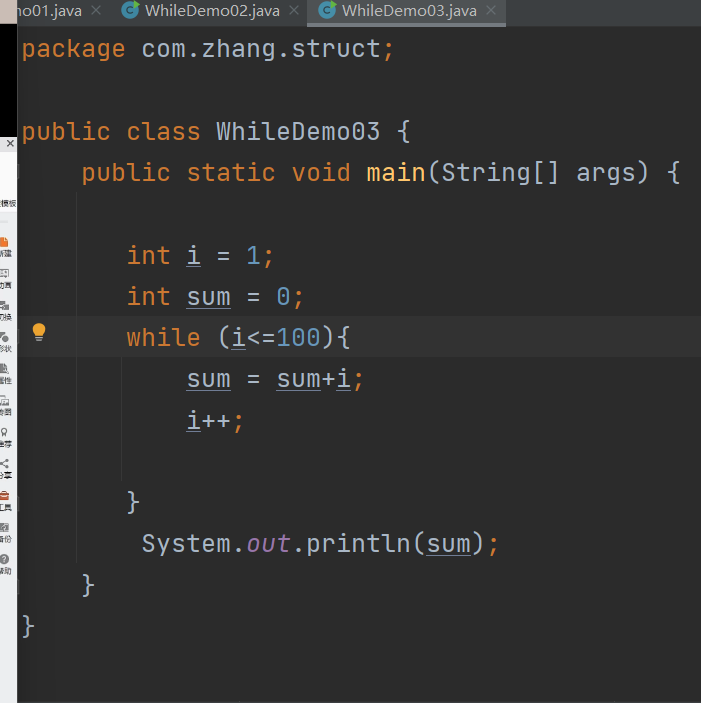Click the 'println' method call
Screen dimensions: 701x703
point(358,543)
